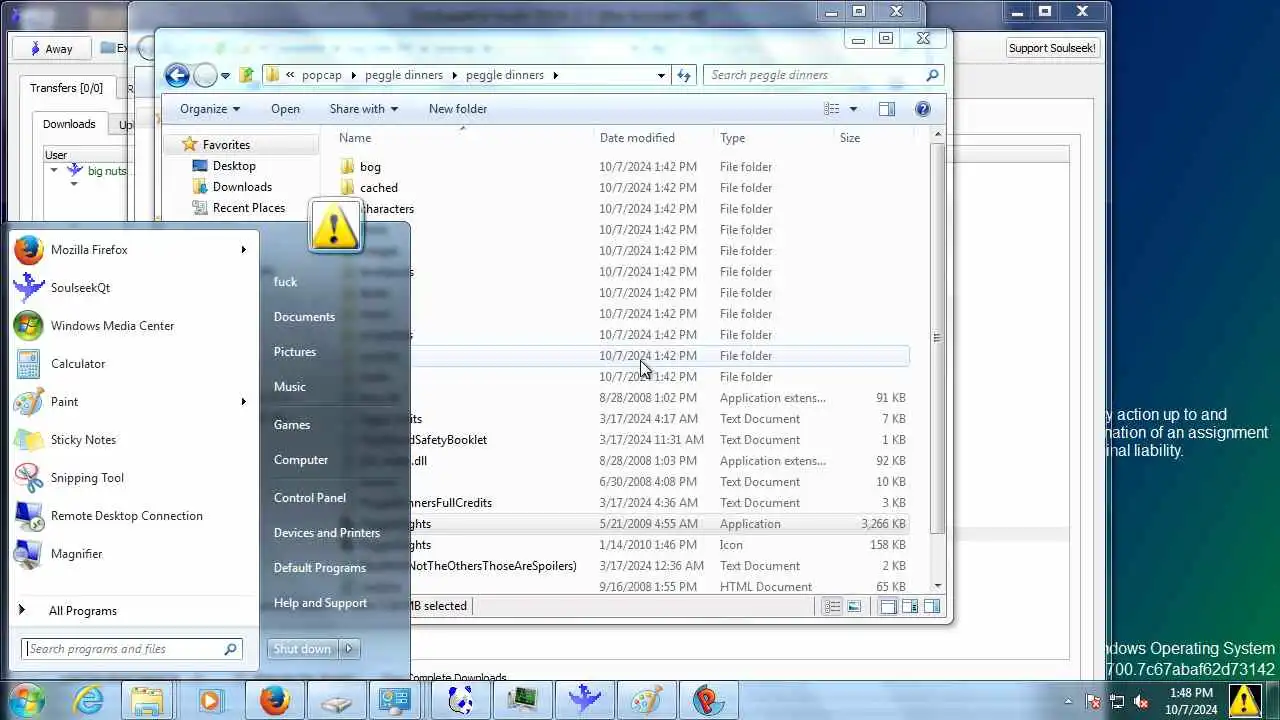Click the Shut down button
This screenshot has height=720, width=1280.
coord(302,649)
